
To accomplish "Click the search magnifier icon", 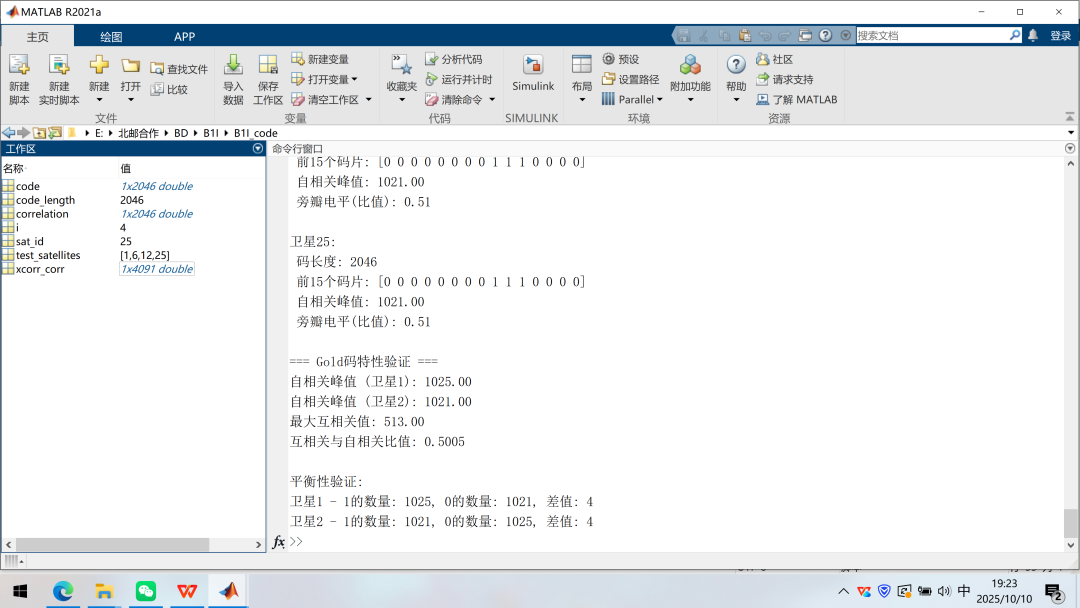I will click(1015, 35).
